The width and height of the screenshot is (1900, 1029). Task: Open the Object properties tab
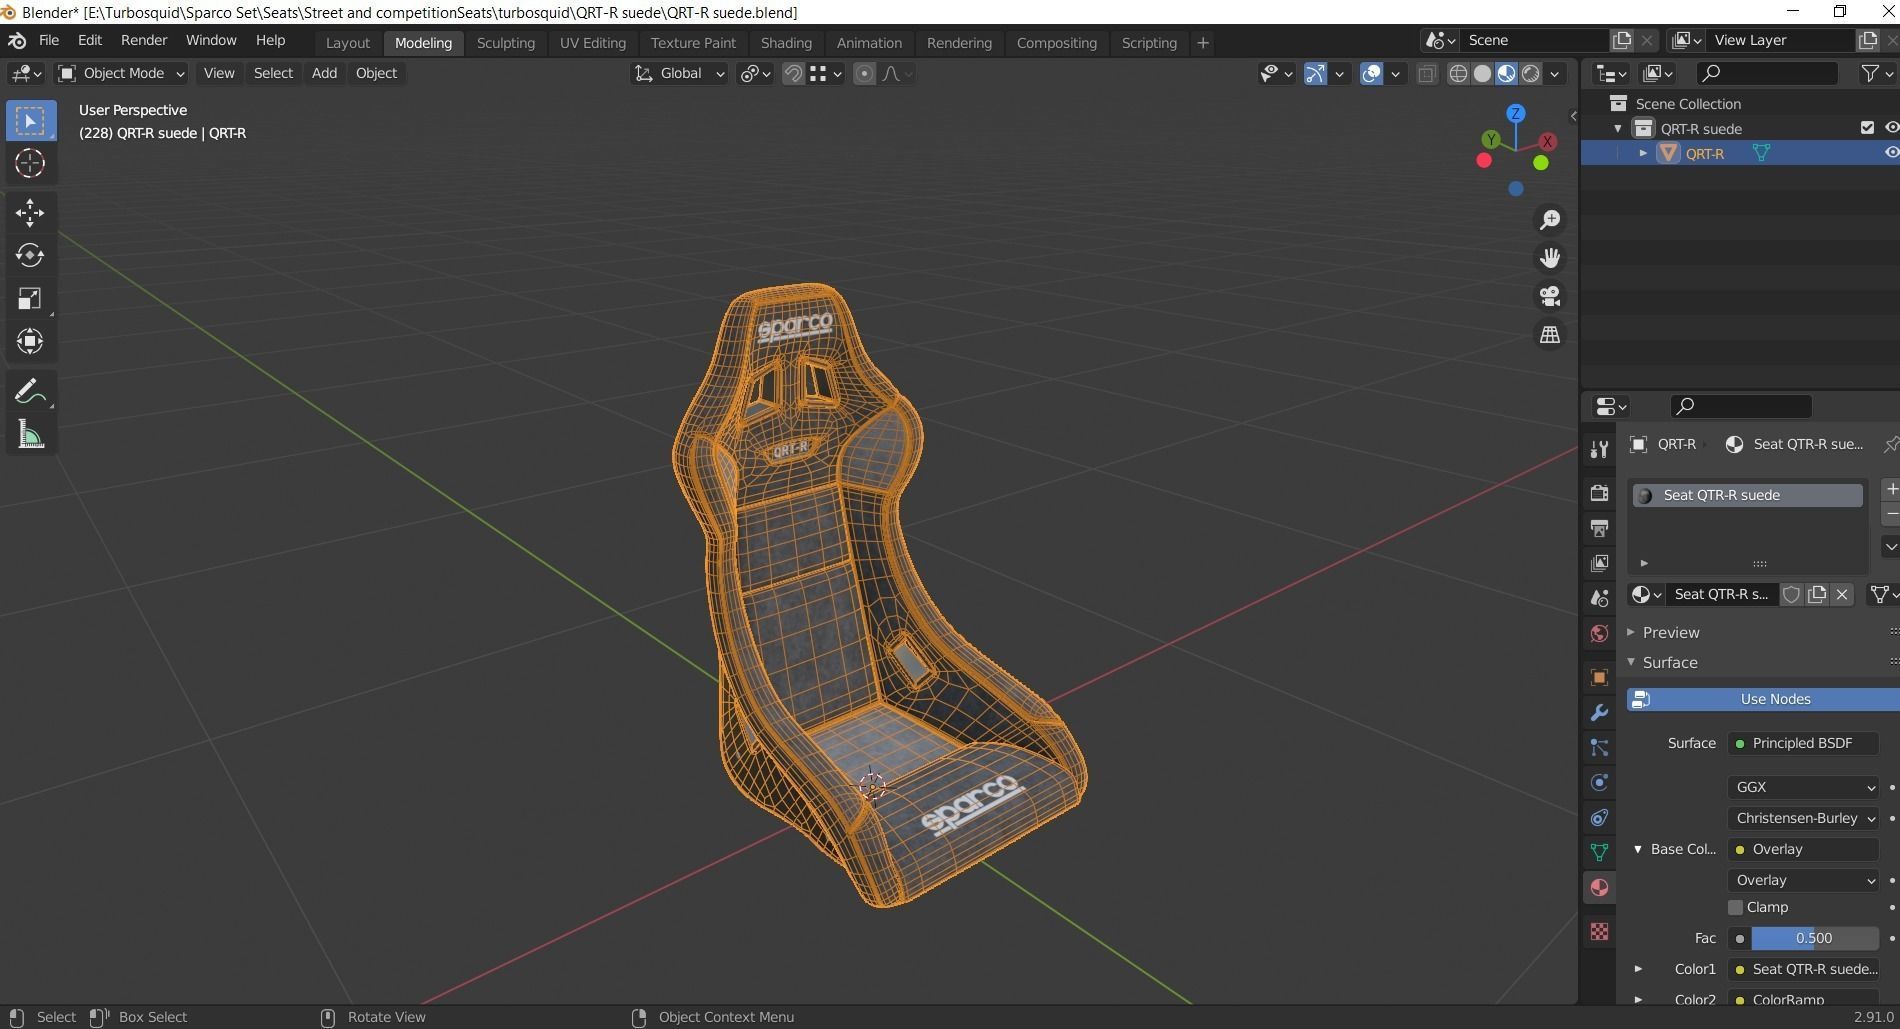pyautogui.click(x=1599, y=677)
